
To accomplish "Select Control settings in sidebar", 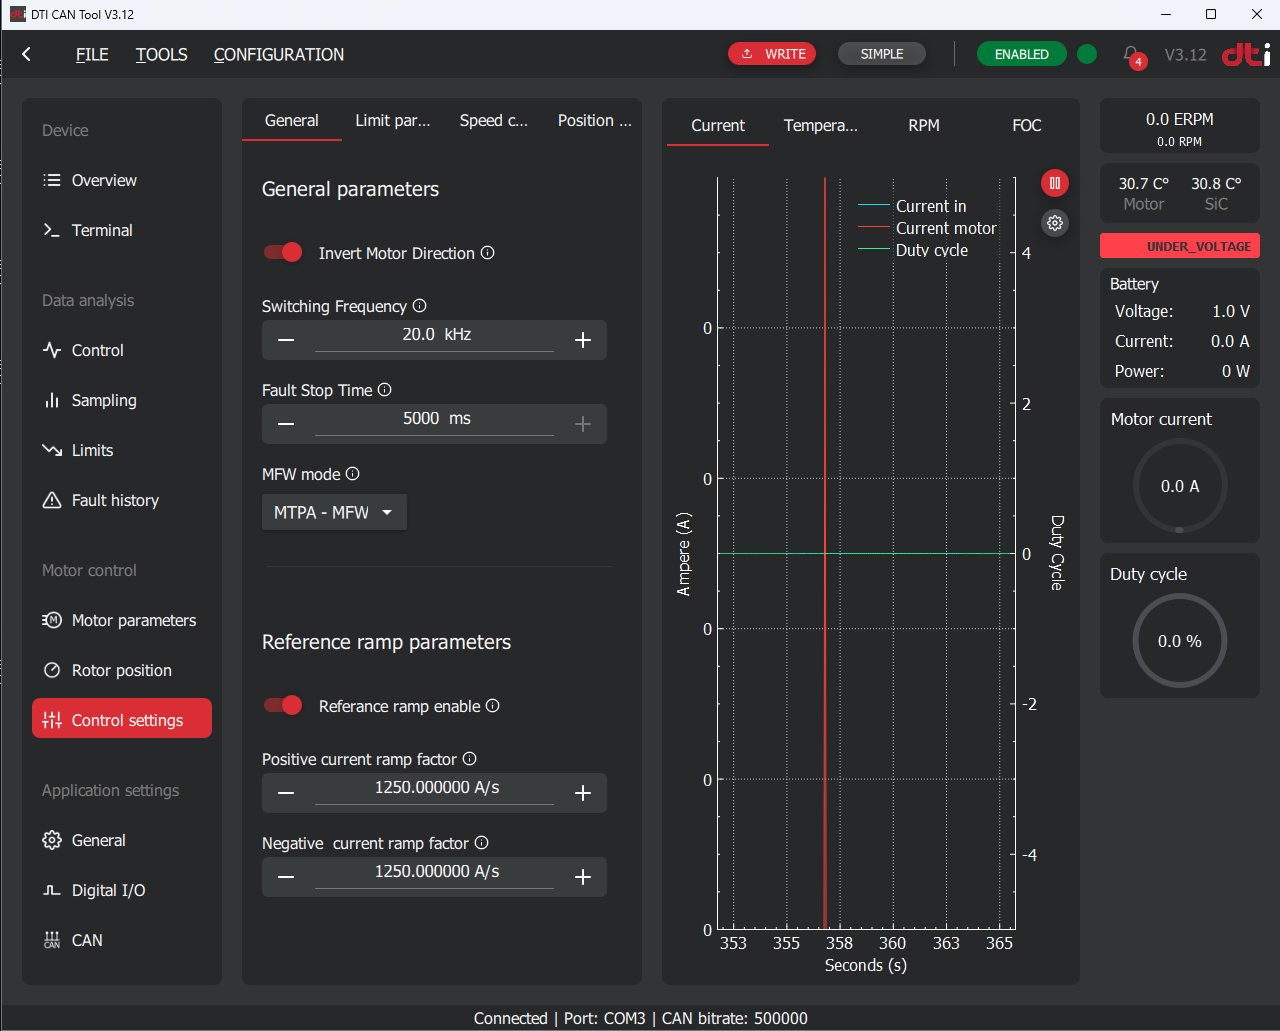I will pos(122,719).
